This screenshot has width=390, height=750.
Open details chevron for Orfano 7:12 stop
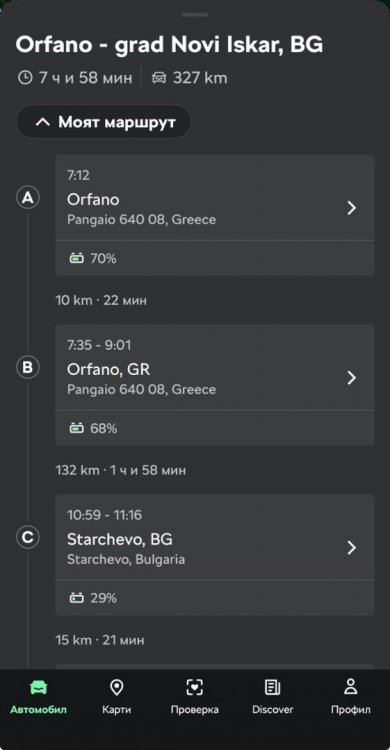[352, 208]
